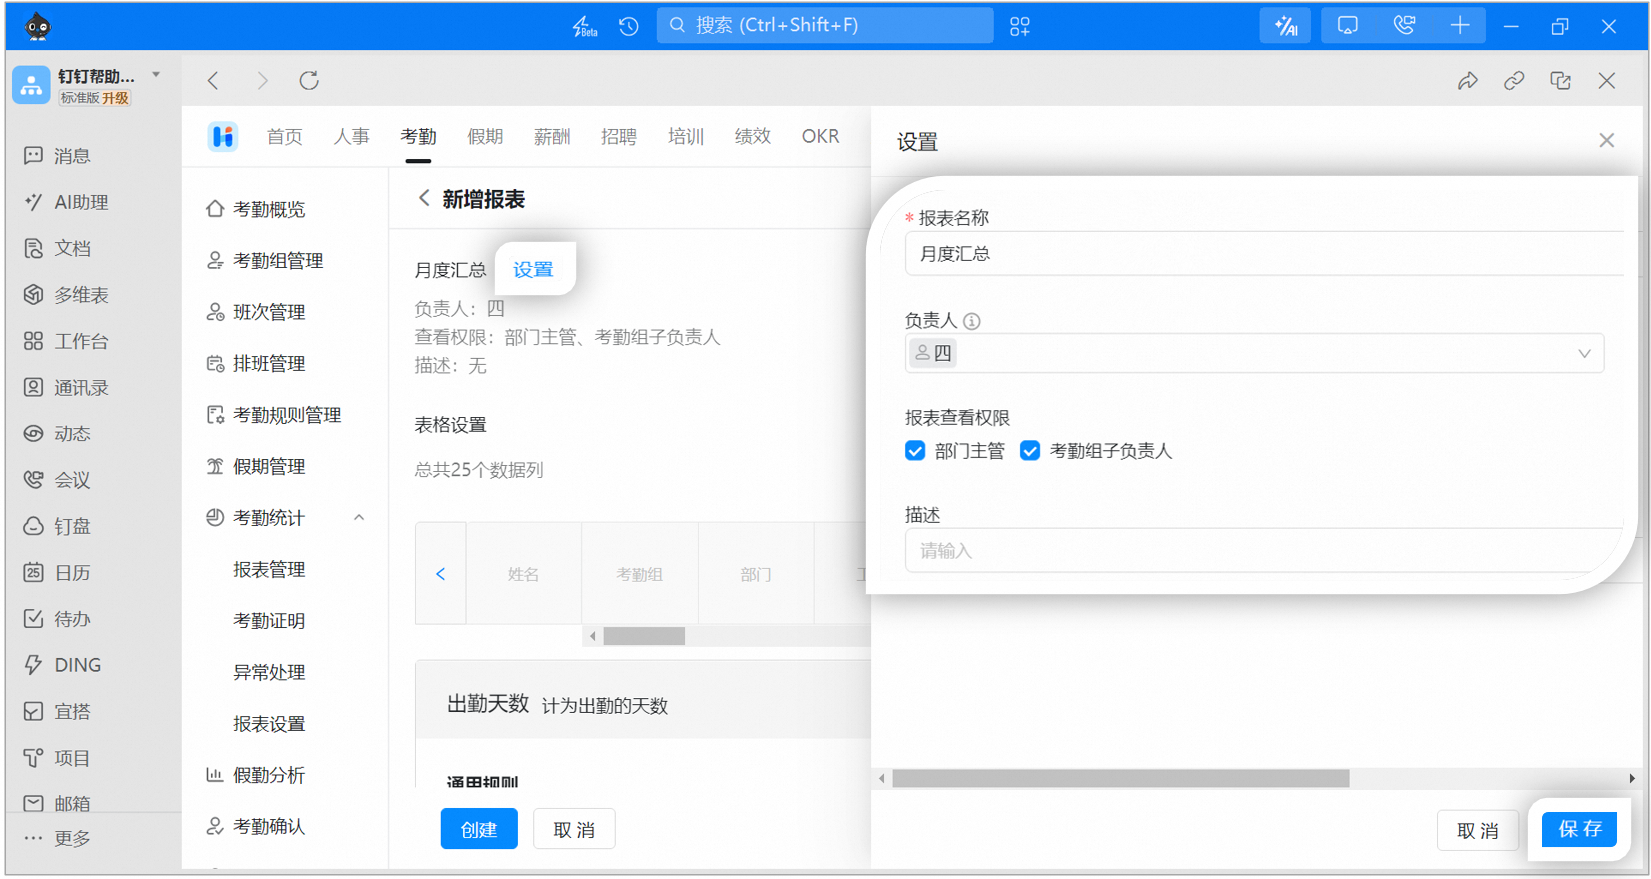Viewport: 1651px width, 879px height.
Task: Click the settings panel horizontal scrollbar thumb
Action: [1120, 778]
